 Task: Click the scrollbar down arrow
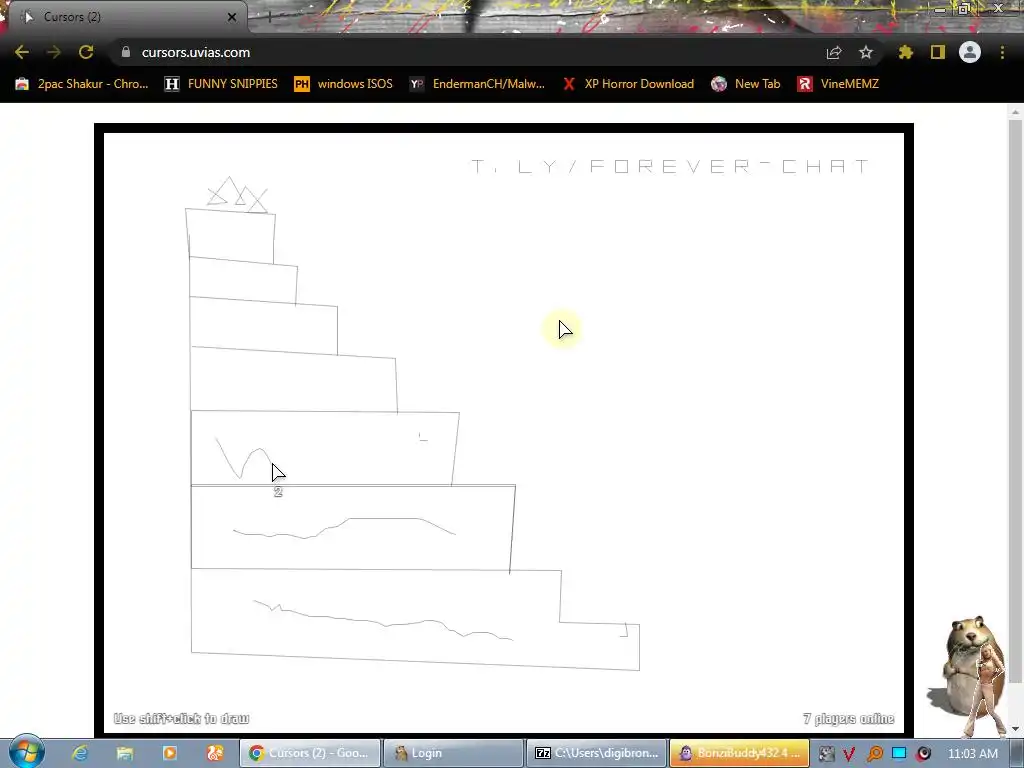1015,729
